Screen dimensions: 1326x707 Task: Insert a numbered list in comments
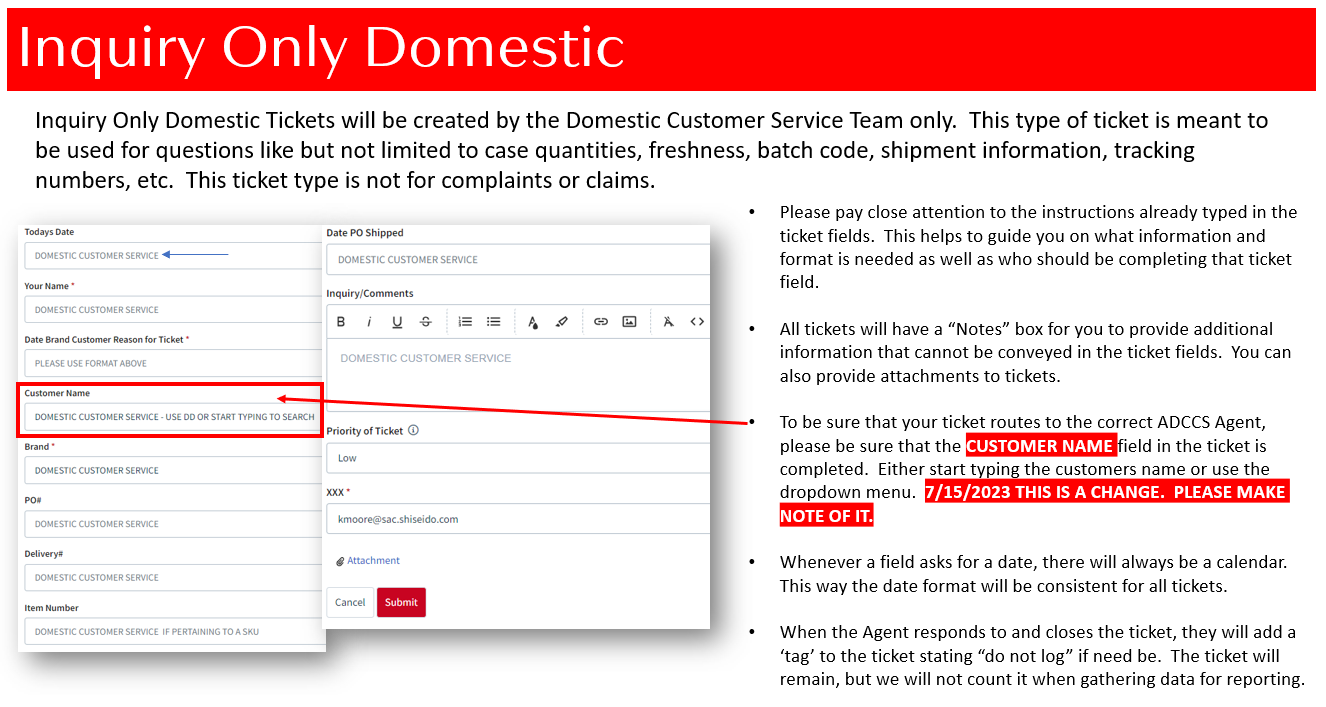click(465, 322)
